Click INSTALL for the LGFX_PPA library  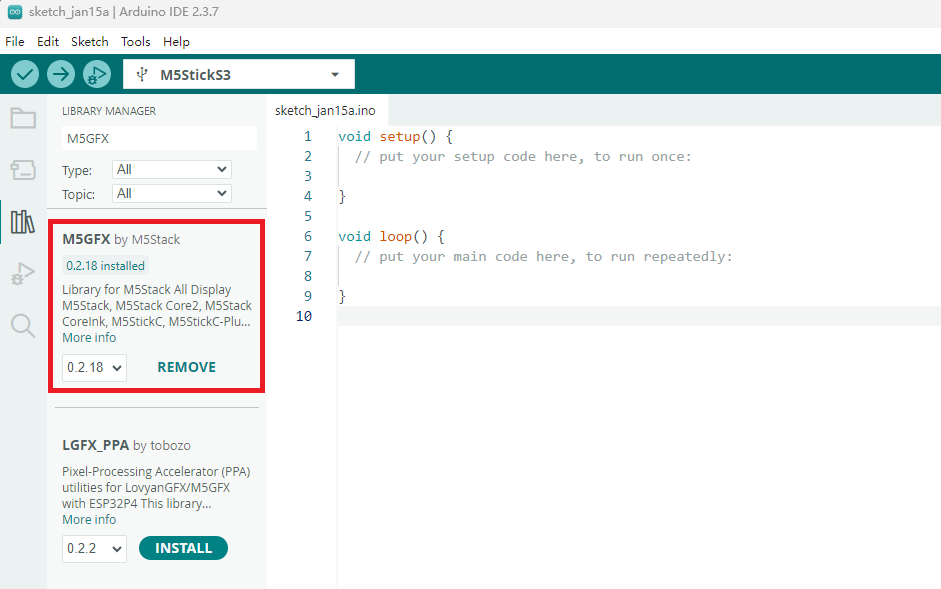(183, 548)
